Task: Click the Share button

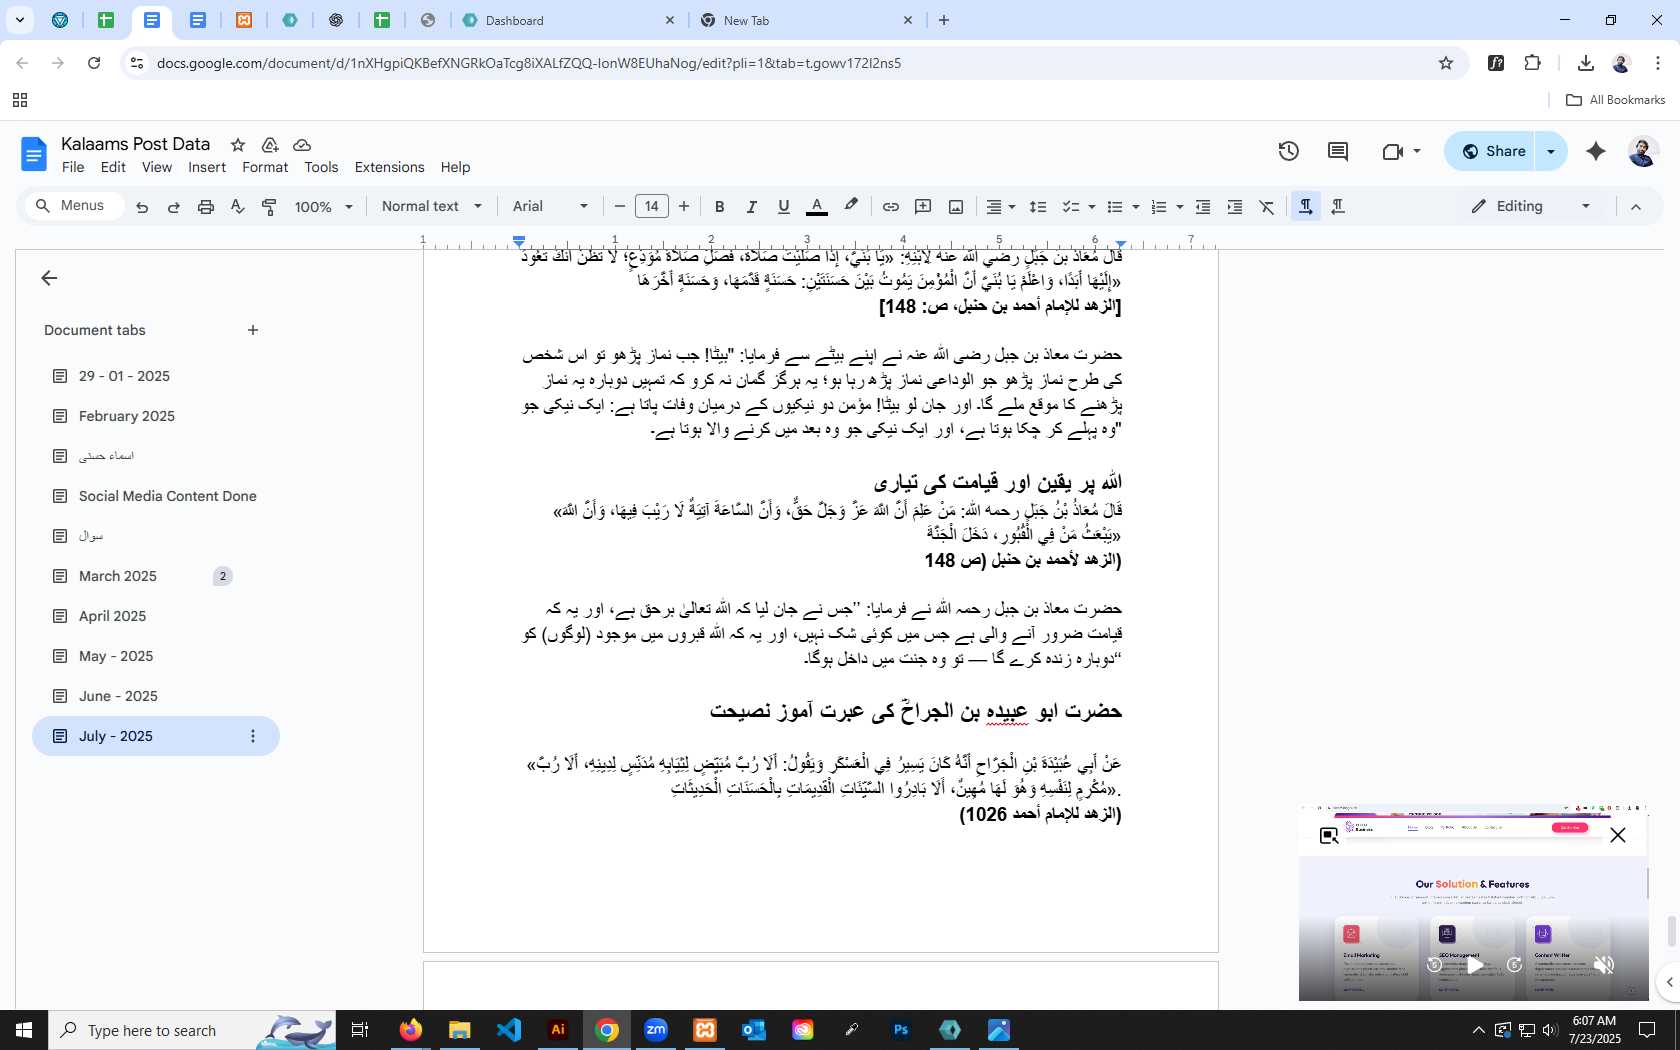Action: (1491, 151)
